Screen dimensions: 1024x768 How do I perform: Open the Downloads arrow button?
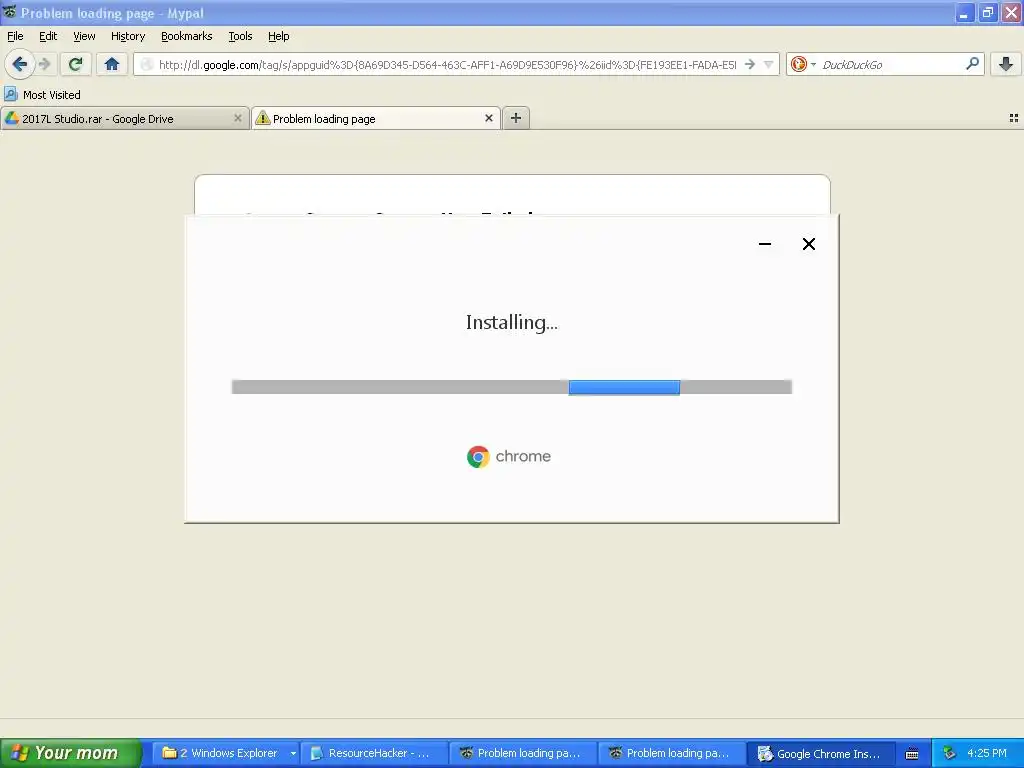tap(1006, 64)
